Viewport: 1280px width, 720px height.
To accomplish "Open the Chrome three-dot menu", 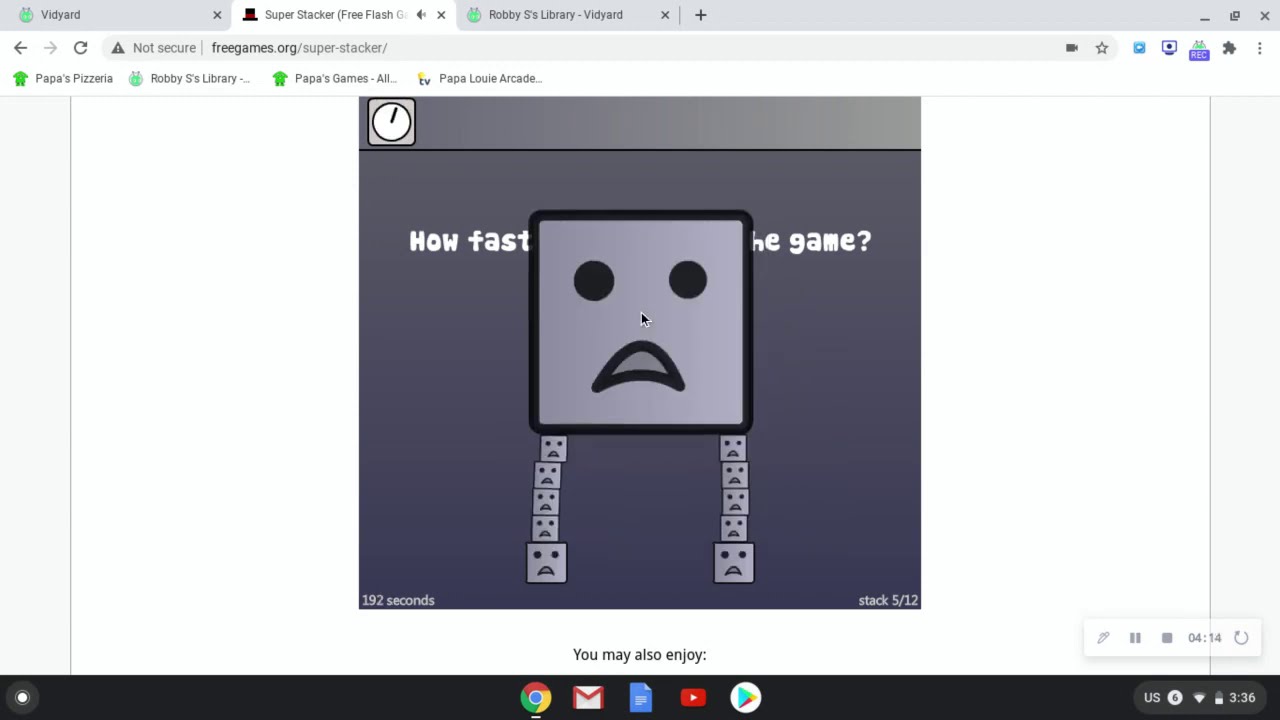I will click(1260, 48).
